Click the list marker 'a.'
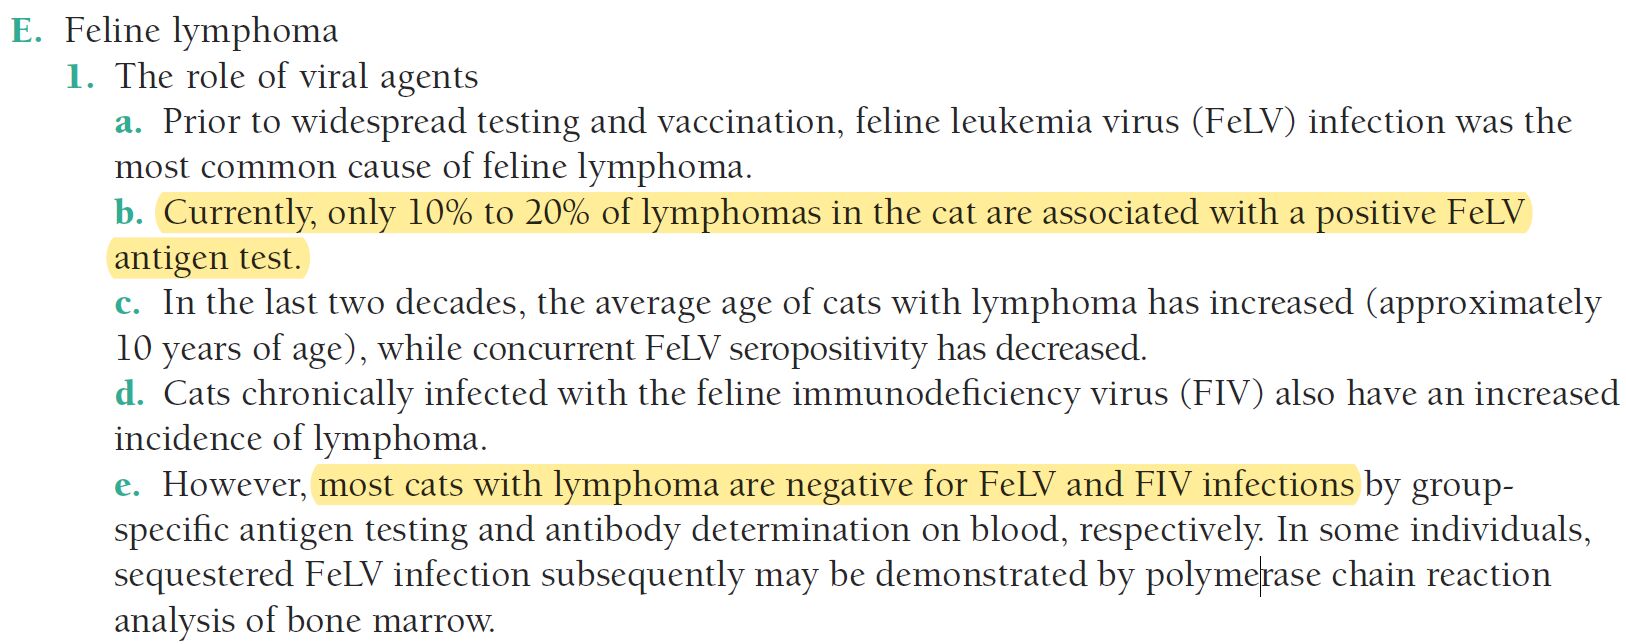The height and width of the screenshot is (644, 1626). pyautogui.click(x=129, y=123)
